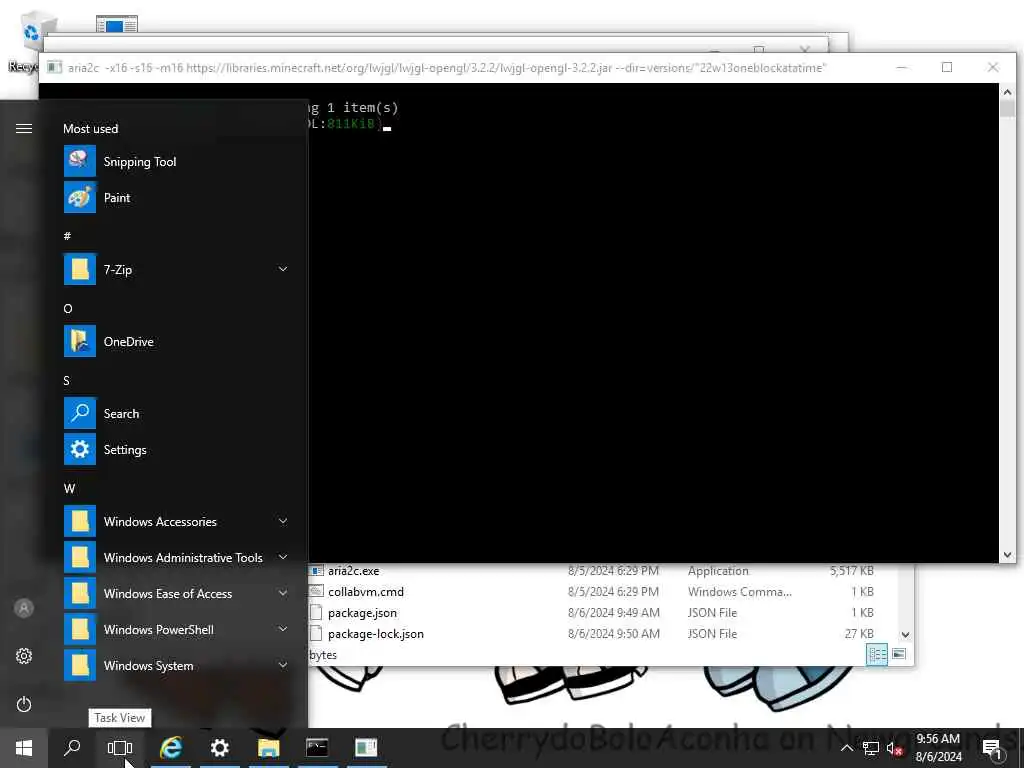Select aria2c.exe in the Explorer window

tap(353, 571)
